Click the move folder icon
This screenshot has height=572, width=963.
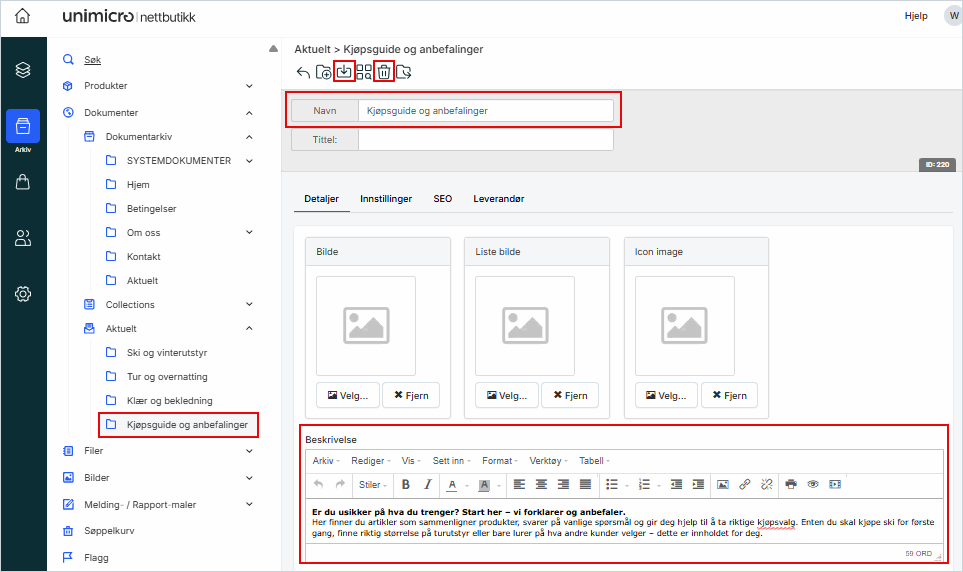(x=404, y=72)
